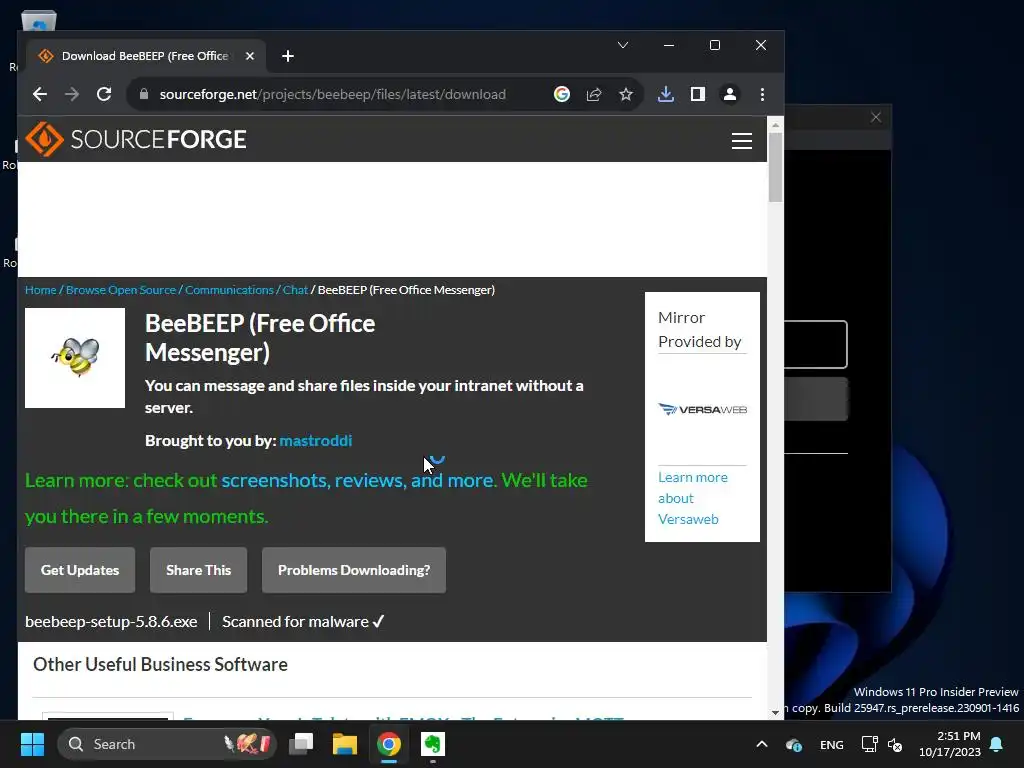Click the Versaweb mirror logo

pos(703,409)
